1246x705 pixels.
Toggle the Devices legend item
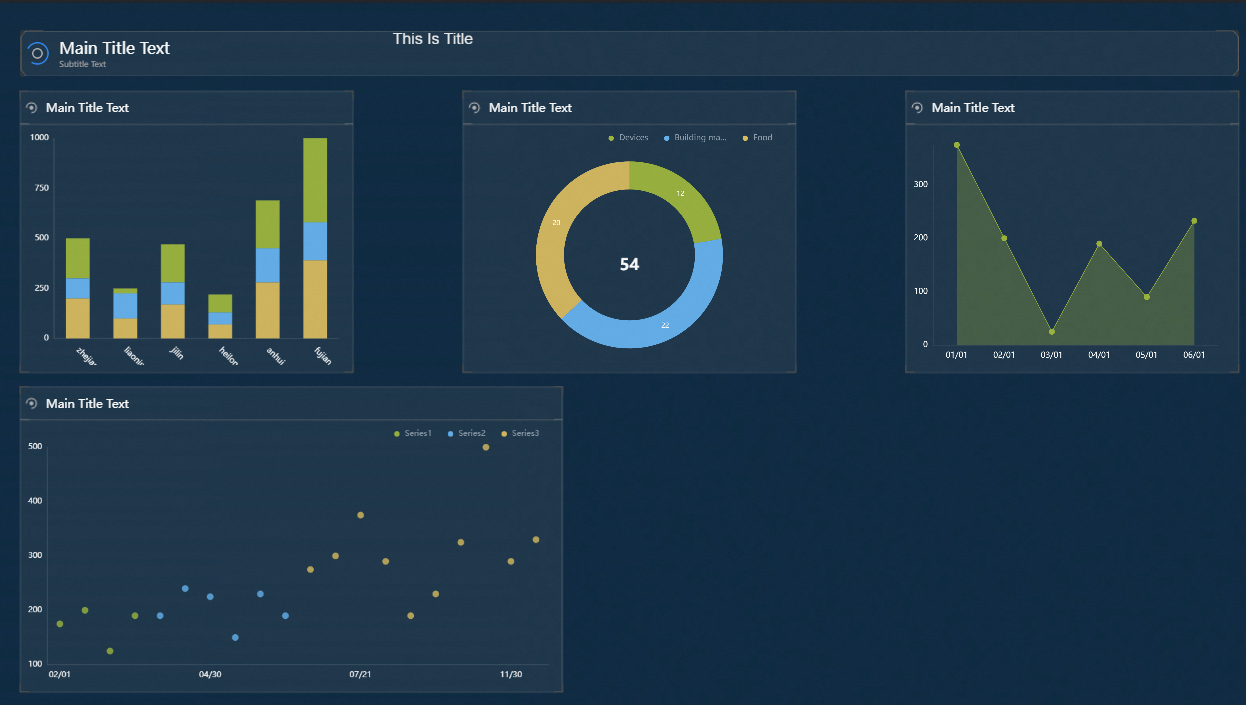coord(629,138)
